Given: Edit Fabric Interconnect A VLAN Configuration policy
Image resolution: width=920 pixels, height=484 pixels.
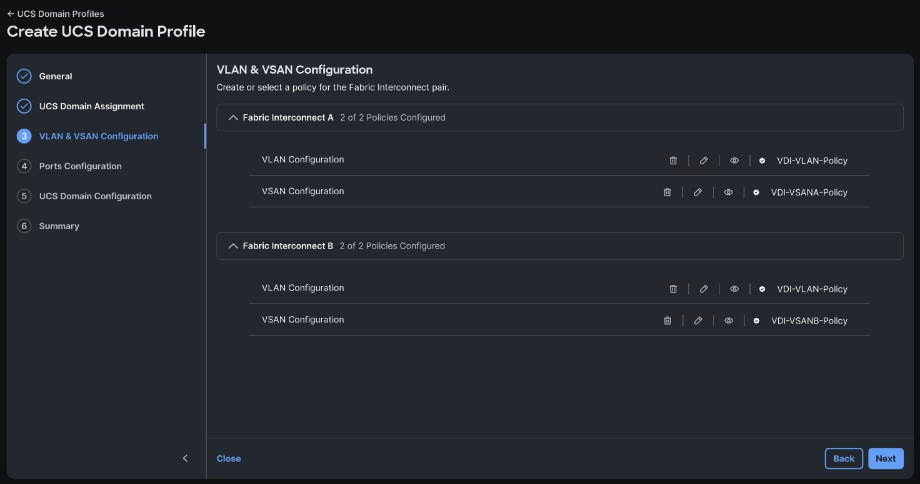Looking at the screenshot, I should (x=703, y=160).
